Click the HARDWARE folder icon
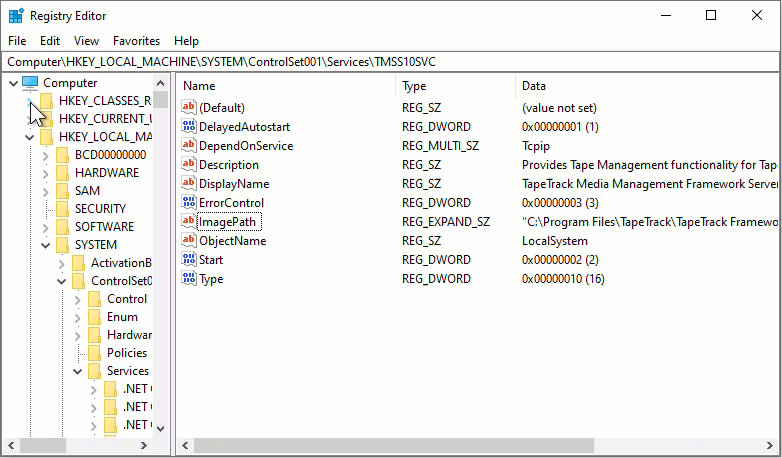Screen dimensions: 782x458 pyautogui.click(x=63, y=173)
